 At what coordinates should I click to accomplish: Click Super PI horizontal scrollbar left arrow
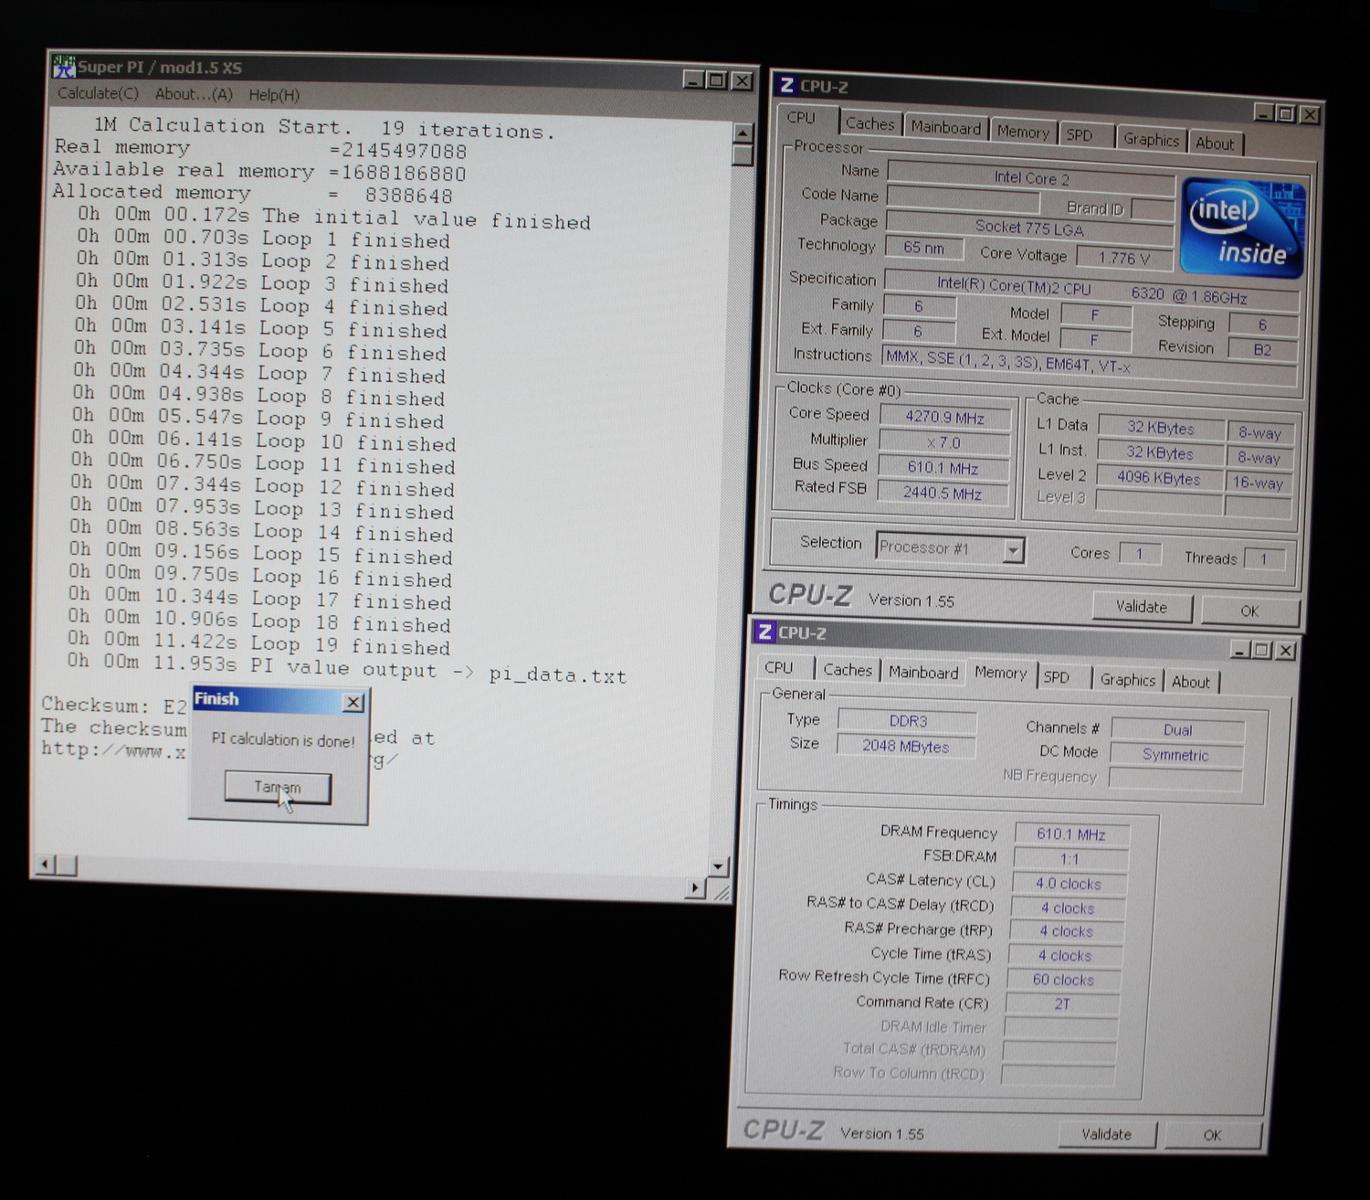click(45, 863)
